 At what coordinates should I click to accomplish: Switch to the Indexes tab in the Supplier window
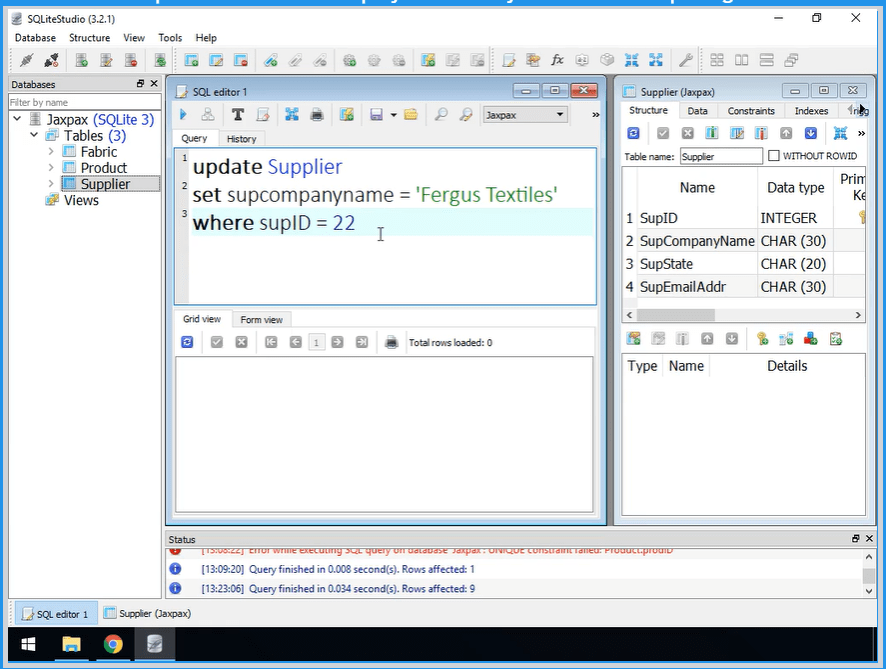811,111
